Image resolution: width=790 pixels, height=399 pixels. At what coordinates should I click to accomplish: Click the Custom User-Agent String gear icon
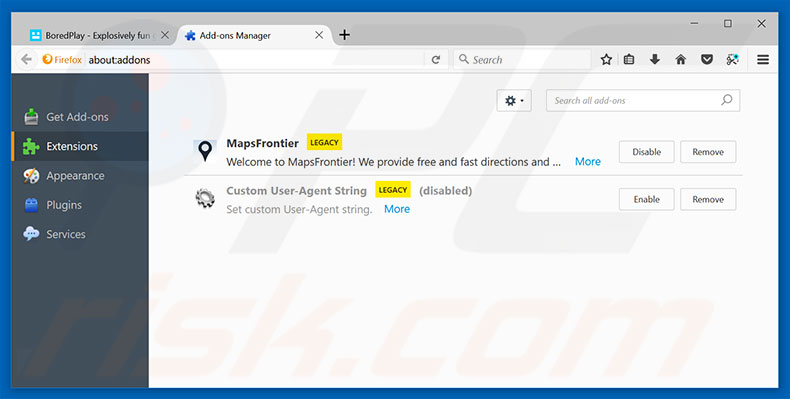pyautogui.click(x=205, y=198)
